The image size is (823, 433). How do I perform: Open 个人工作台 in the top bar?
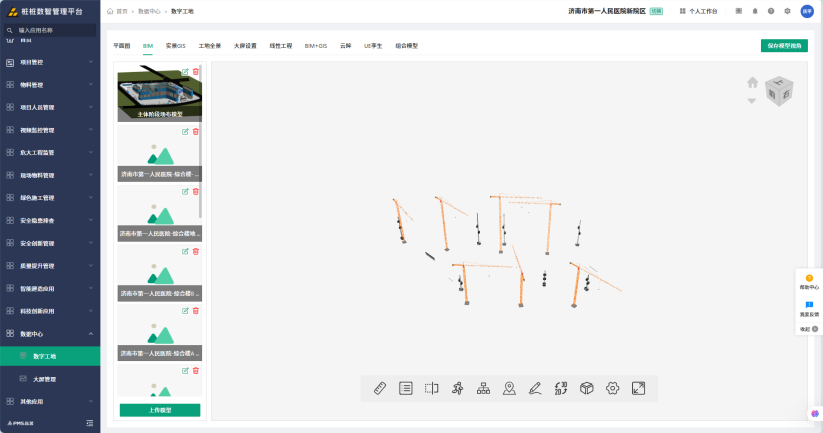(x=699, y=11)
